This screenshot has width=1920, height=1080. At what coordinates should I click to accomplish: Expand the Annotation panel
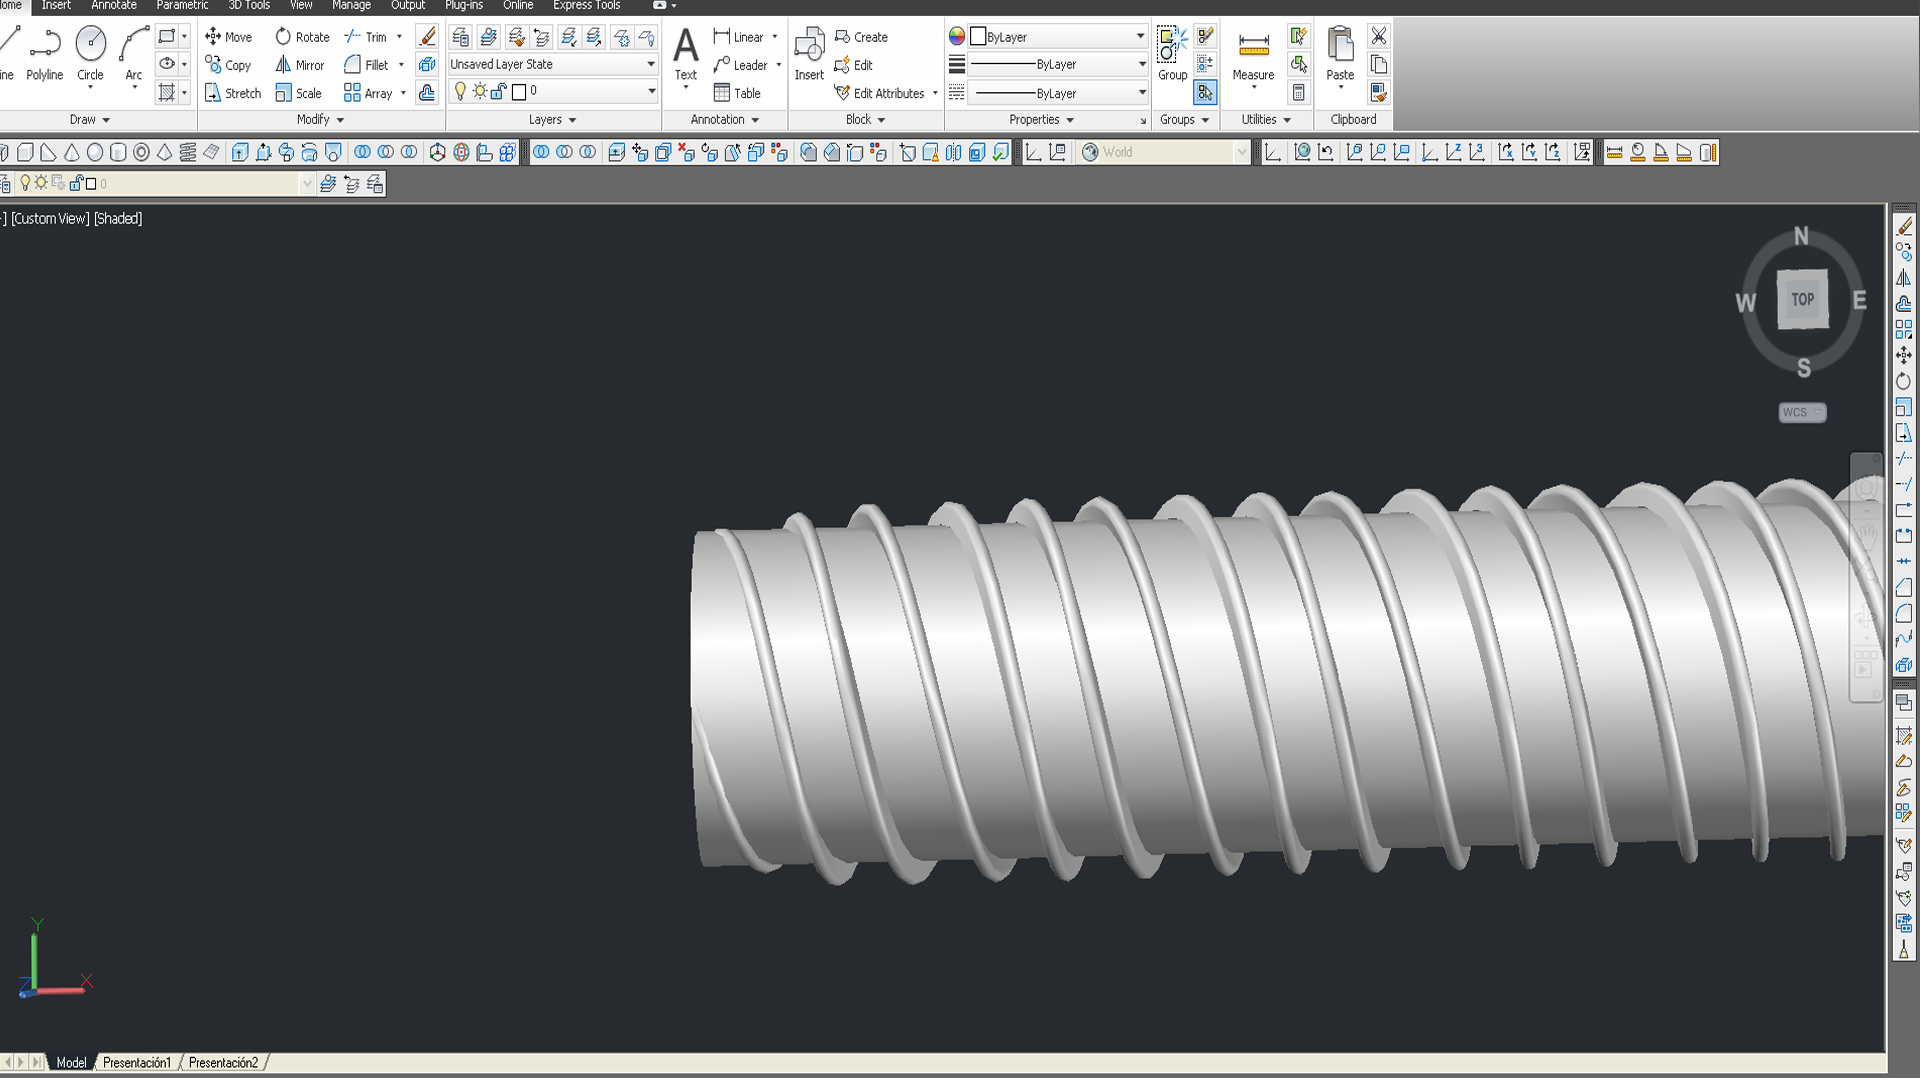(x=724, y=120)
